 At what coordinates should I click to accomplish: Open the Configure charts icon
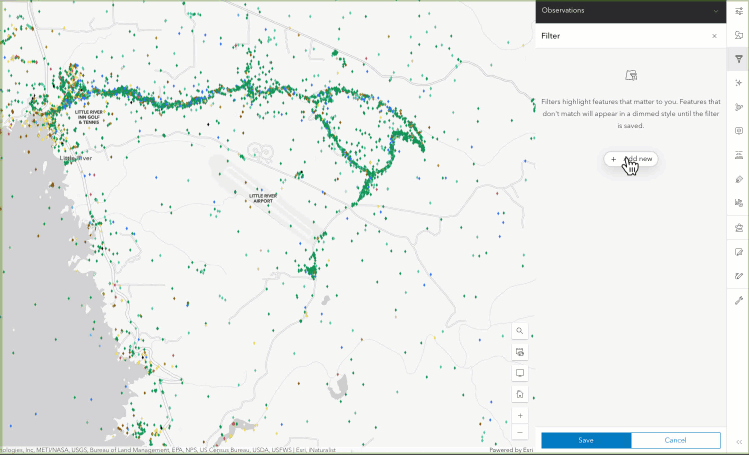[x=738, y=203]
